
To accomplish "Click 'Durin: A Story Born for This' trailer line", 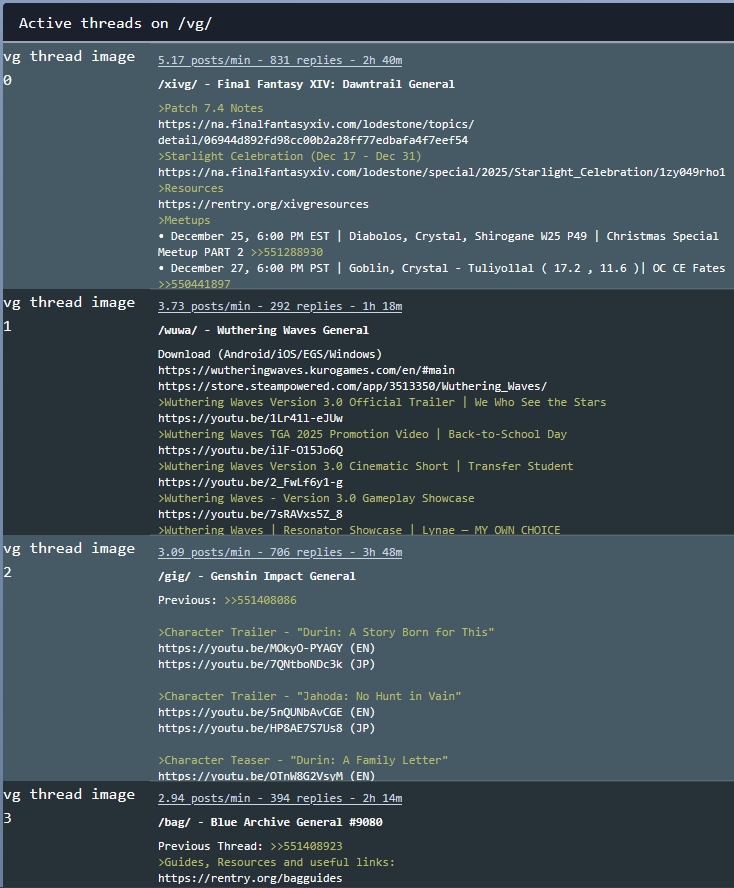I will tap(326, 632).
